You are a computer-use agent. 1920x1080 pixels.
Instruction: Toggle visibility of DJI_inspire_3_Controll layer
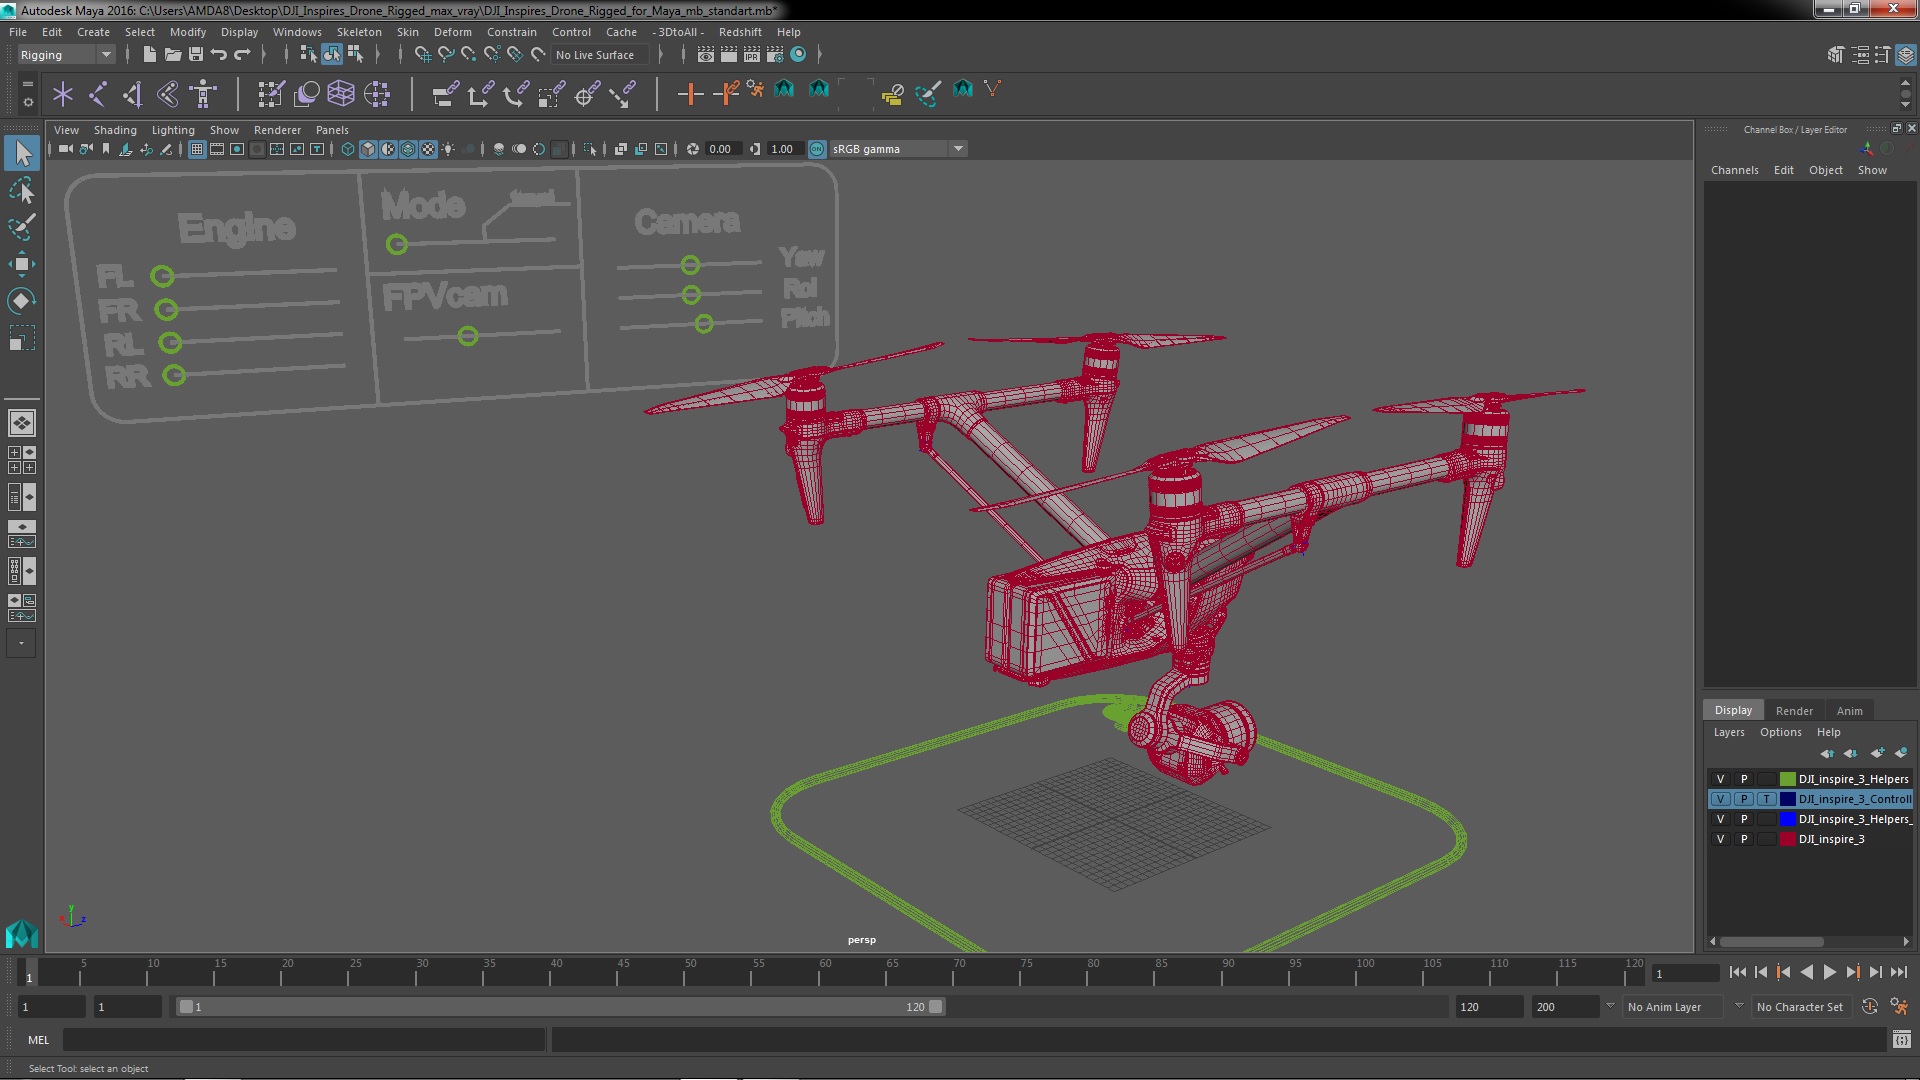point(1720,799)
